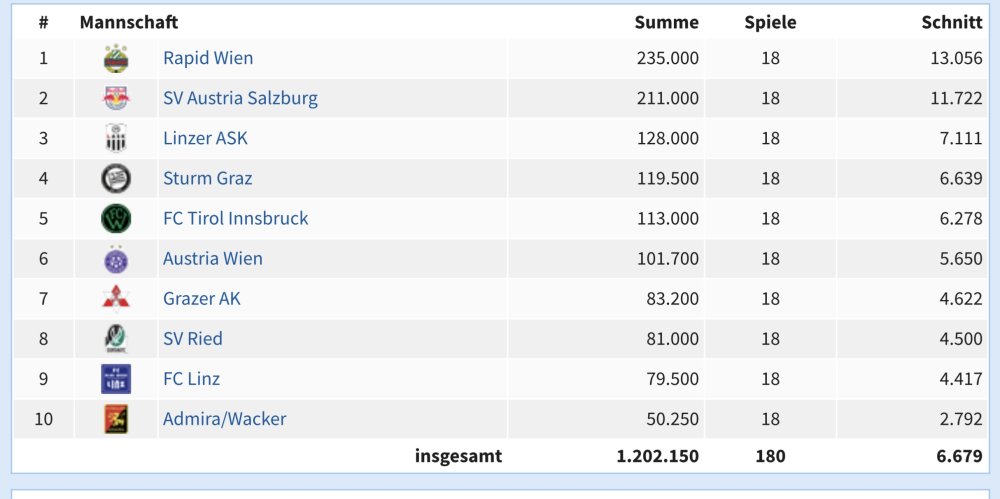
Task: Follow the FC Tirol Innsbruck link
Action: coord(235,218)
